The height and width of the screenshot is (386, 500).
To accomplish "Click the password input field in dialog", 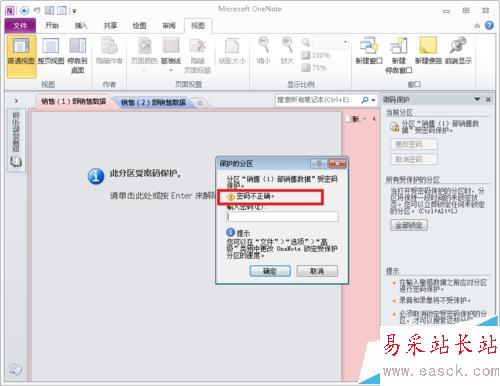I will (x=283, y=216).
